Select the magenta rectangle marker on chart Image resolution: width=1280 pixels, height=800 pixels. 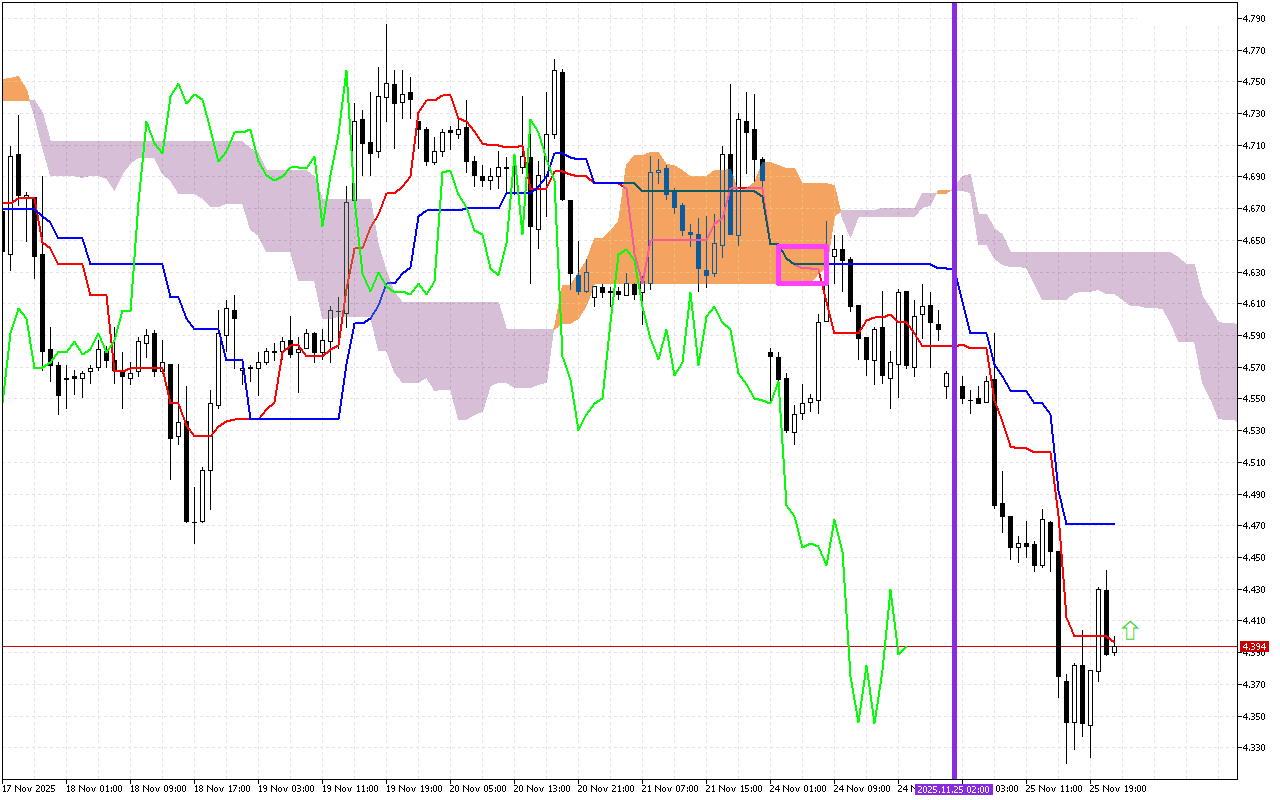click(802, 265)
